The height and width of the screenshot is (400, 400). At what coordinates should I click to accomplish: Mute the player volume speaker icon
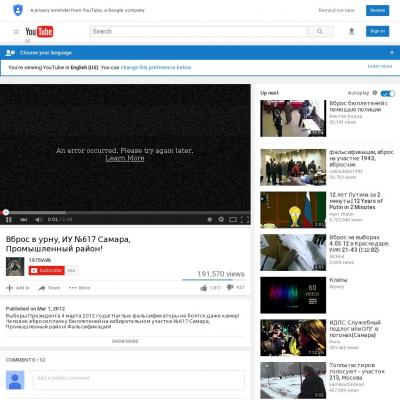click(x=39, y=220)
